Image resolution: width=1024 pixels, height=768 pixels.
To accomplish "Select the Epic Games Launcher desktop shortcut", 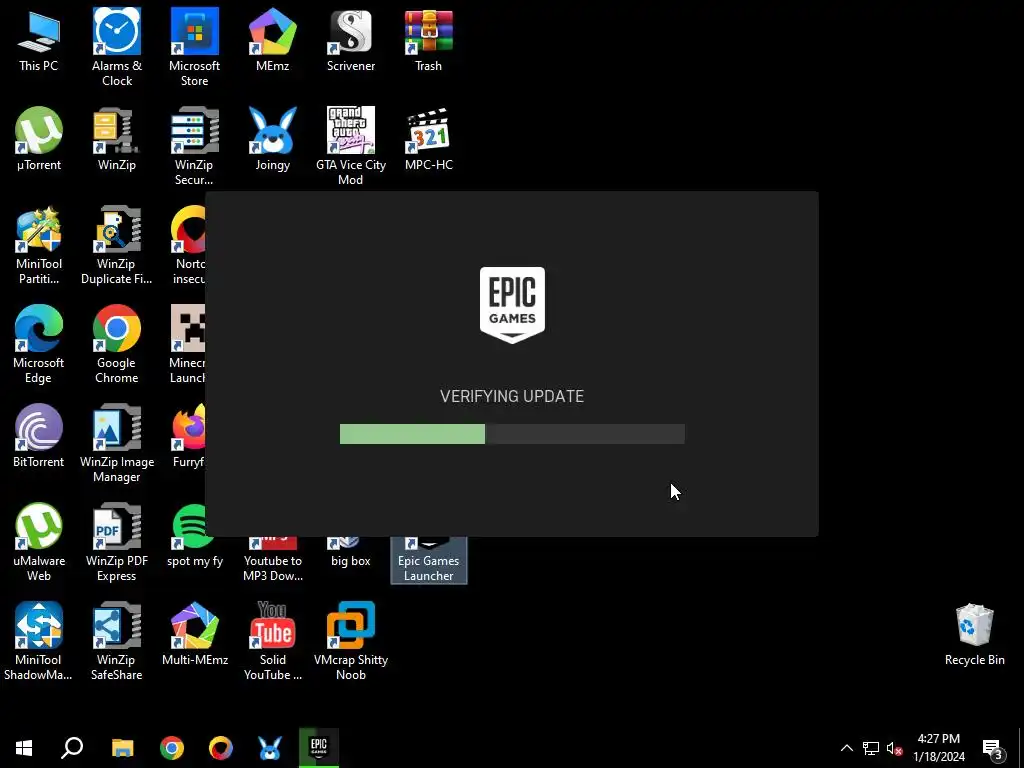I will tap(428, 560).
